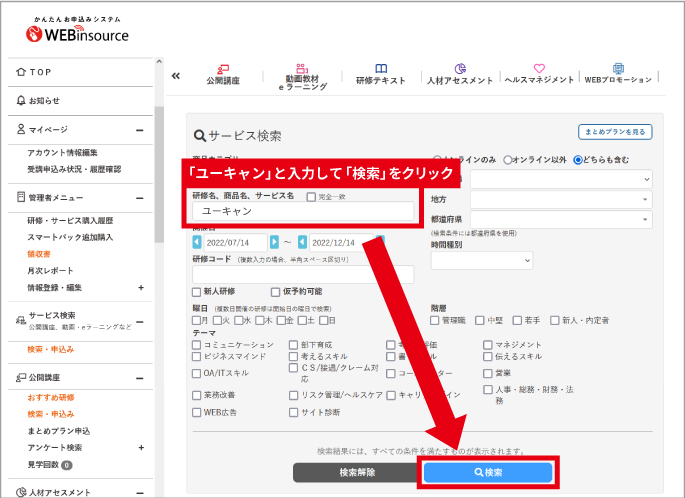Expand アンケート検索 plus sign
The height and width of the screenshot is (498, 685).
(x=141, y=447)
